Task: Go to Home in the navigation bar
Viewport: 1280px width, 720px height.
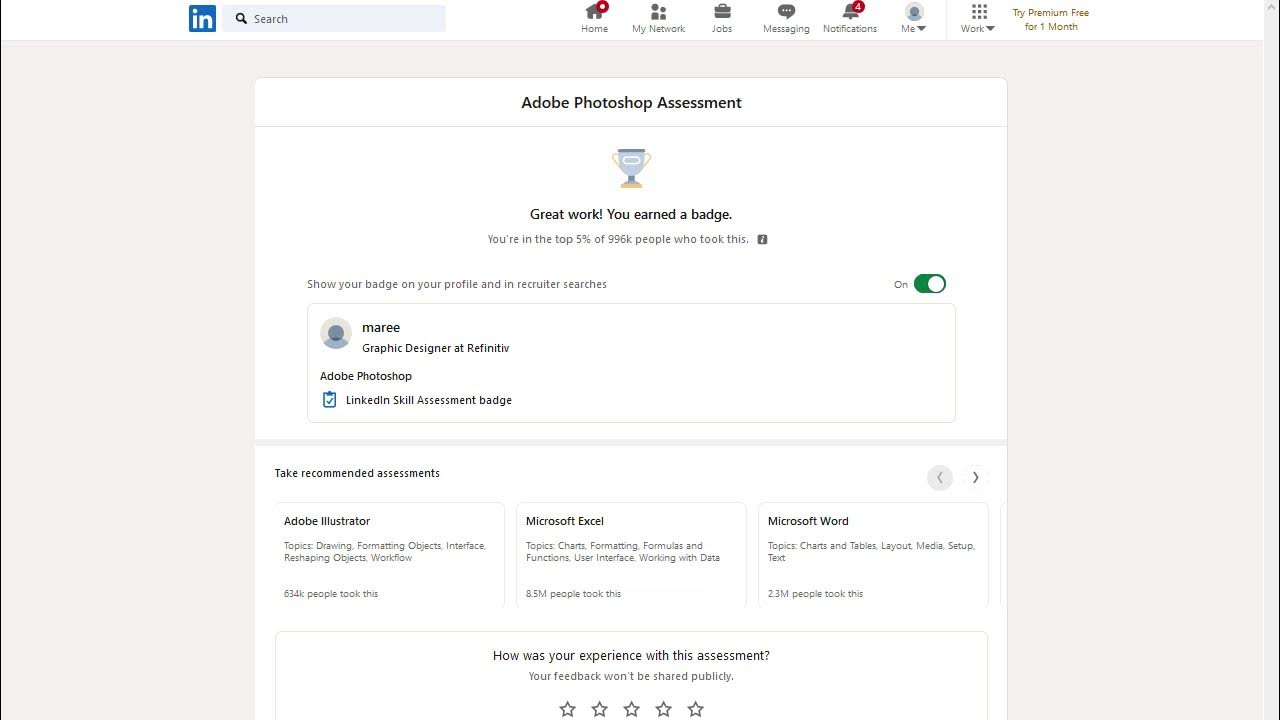Action: 595,19
